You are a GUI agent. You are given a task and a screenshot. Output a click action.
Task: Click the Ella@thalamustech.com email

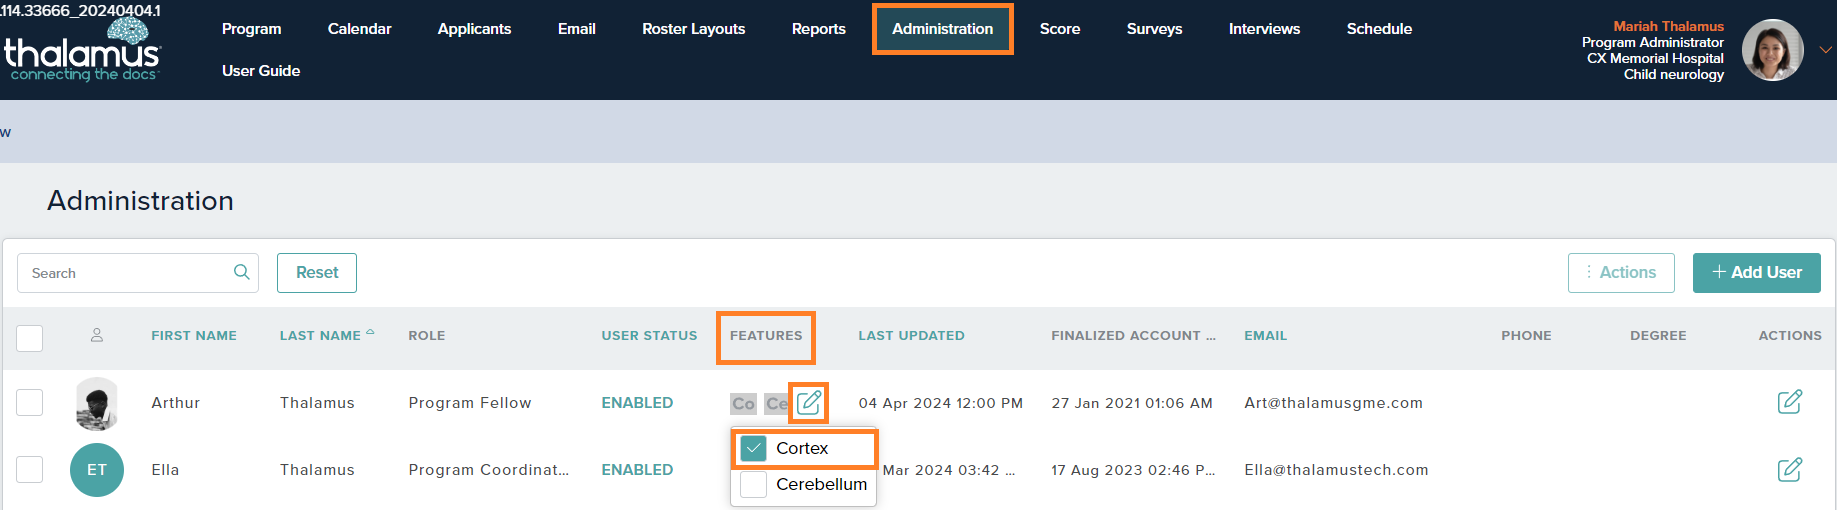(1336, 470)
